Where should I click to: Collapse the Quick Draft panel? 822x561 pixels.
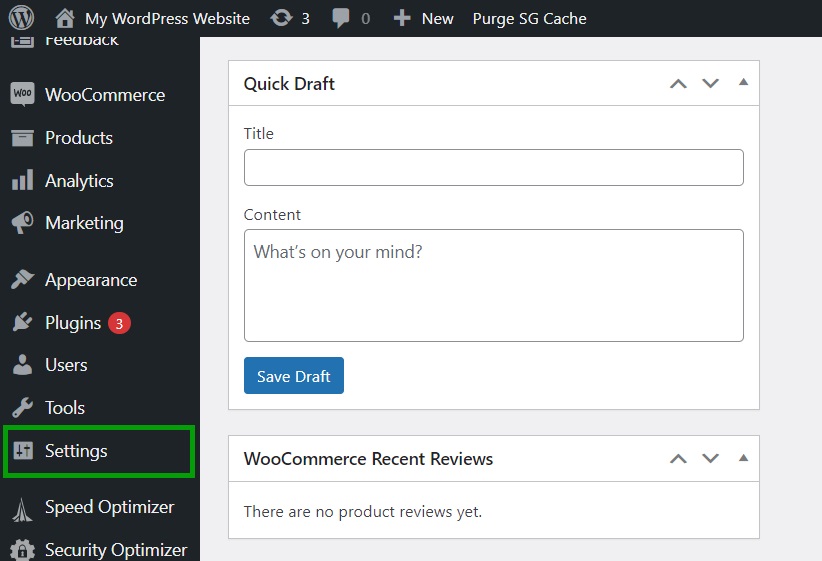click(743, 82)
